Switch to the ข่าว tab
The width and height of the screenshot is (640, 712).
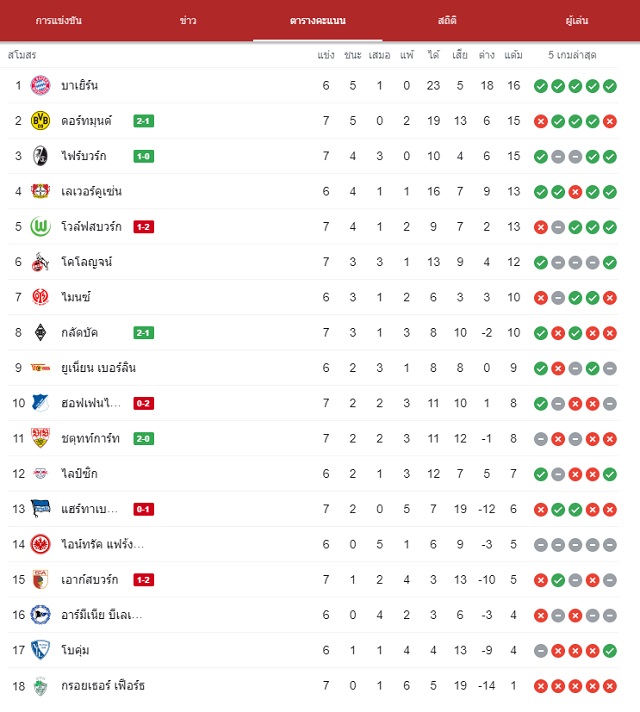188,20
